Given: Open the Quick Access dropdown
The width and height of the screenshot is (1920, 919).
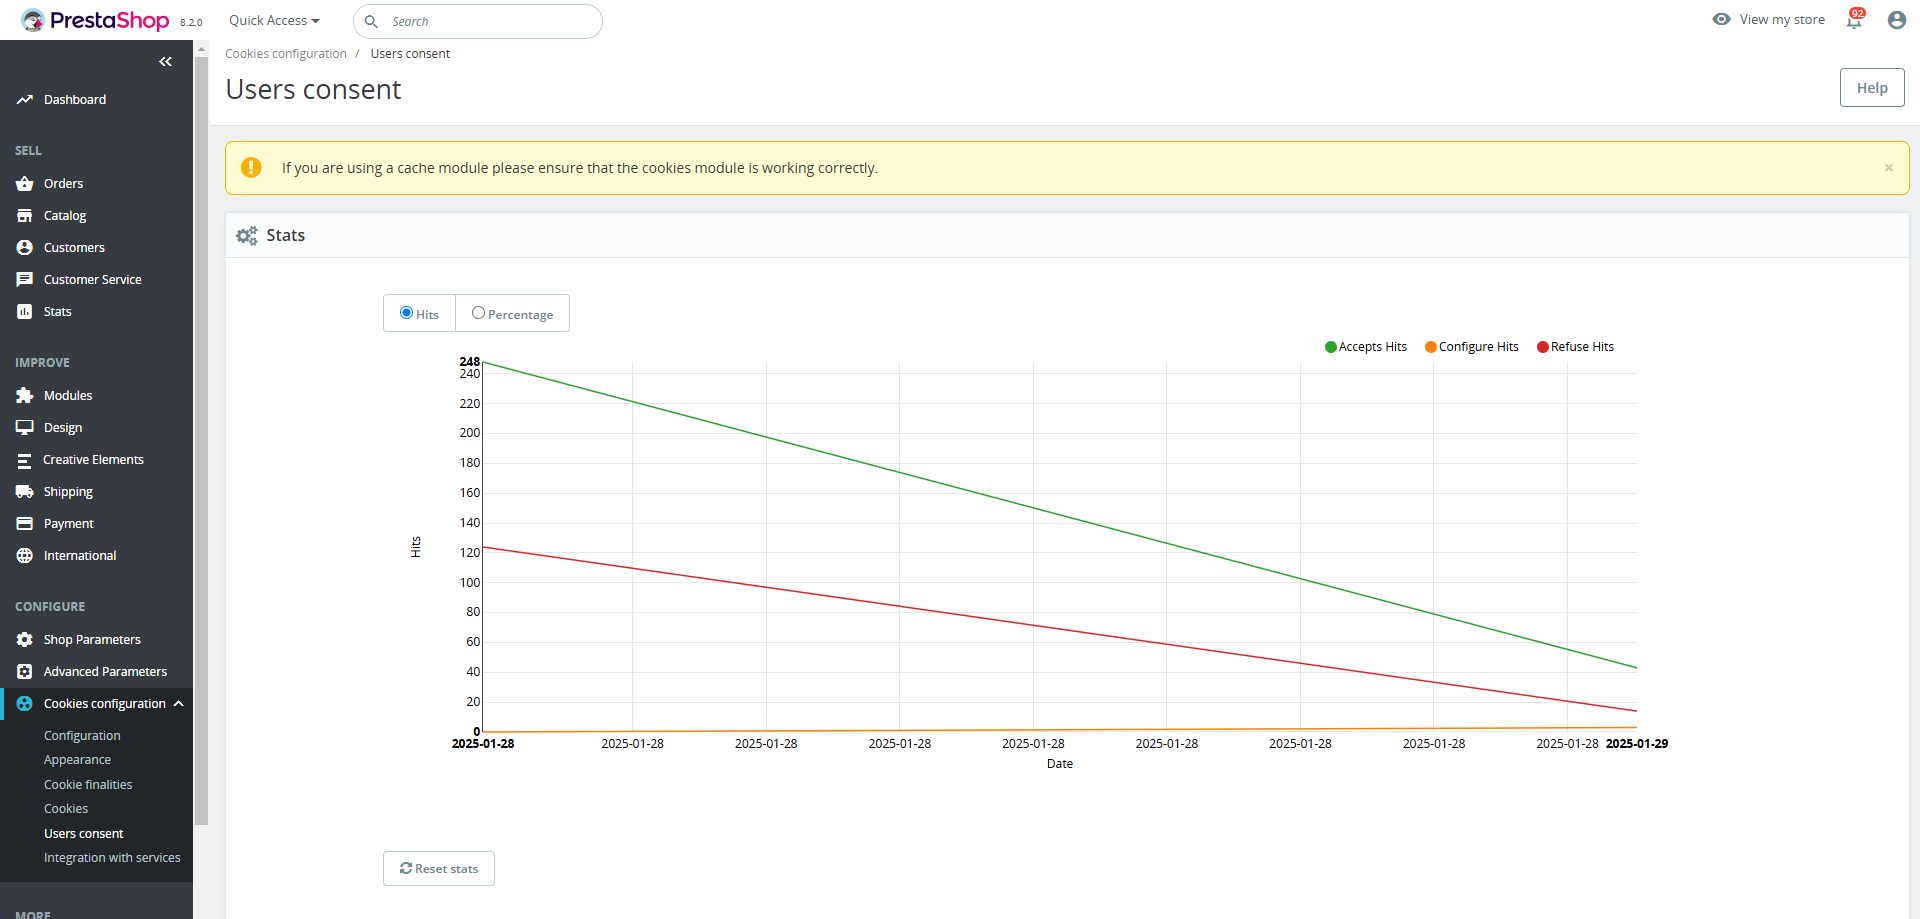Looking at the screenshot, I should click(274, 21).
